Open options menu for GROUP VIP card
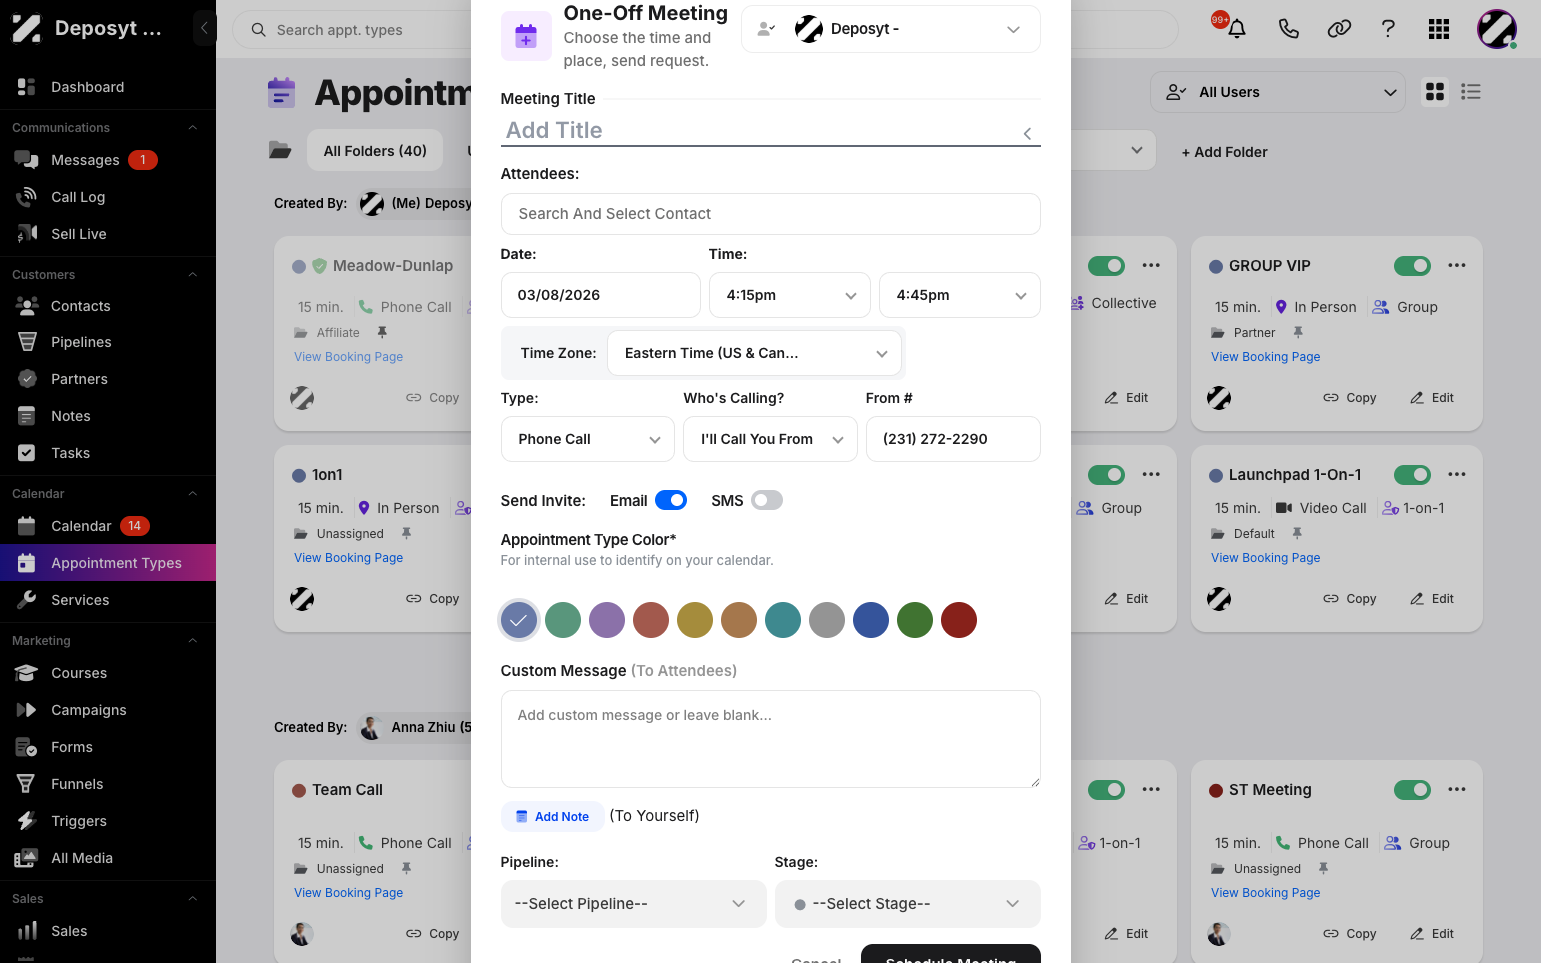Screen dimensions: 1541x963 pyautogui.click(x=1457, y=266)
